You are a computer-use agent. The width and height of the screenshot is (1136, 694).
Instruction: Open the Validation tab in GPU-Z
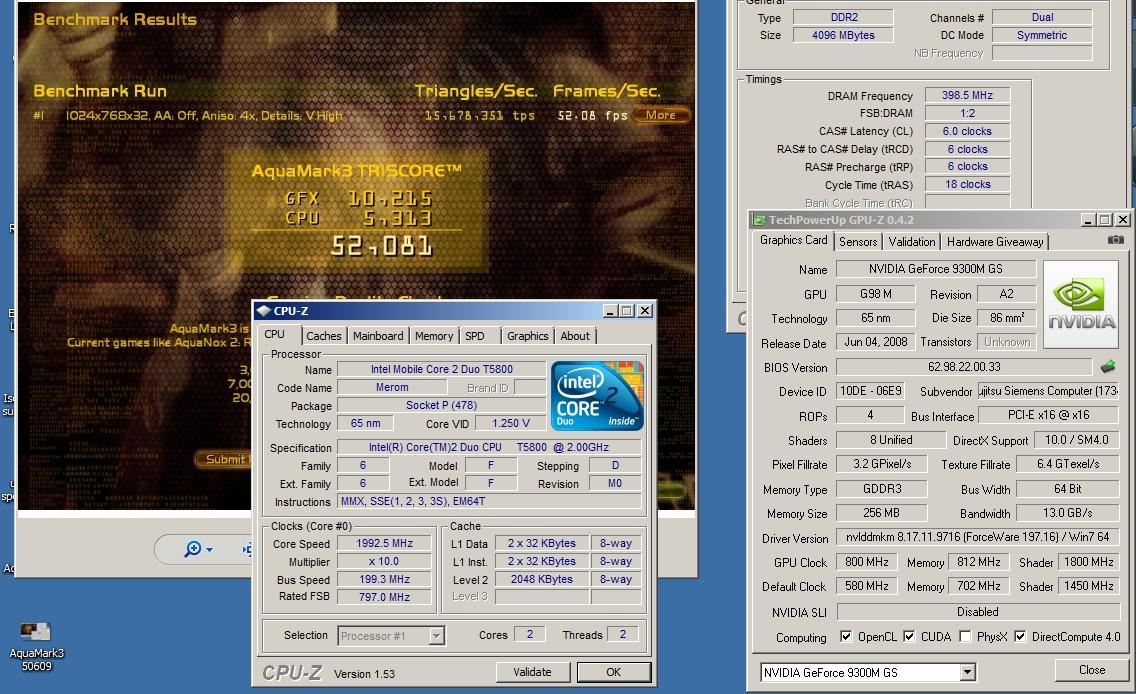(911, 242)
